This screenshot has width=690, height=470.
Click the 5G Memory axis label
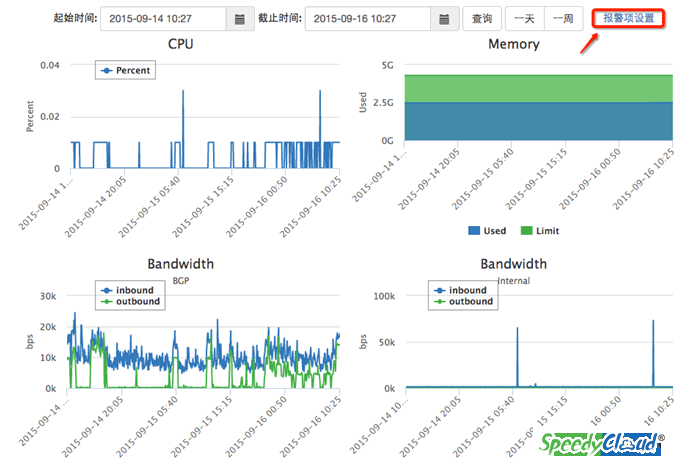[x=387, y=65]
